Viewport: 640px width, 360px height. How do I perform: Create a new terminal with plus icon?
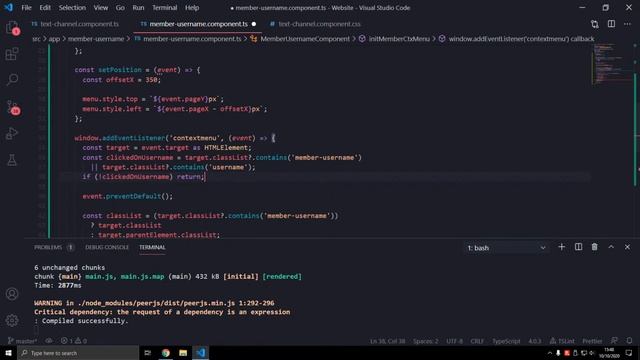click(x=562, y=247)
